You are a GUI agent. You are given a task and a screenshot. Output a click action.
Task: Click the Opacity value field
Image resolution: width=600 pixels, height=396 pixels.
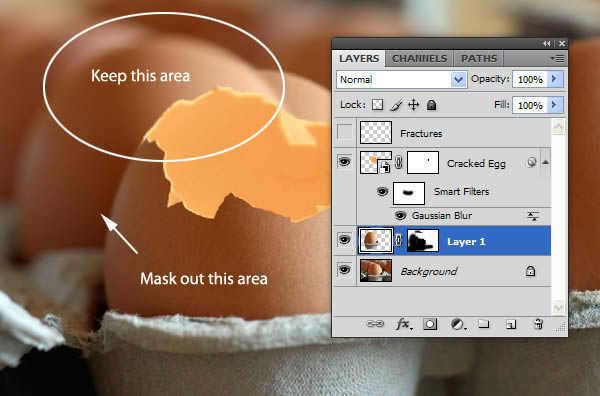click(x=530, y=80)
